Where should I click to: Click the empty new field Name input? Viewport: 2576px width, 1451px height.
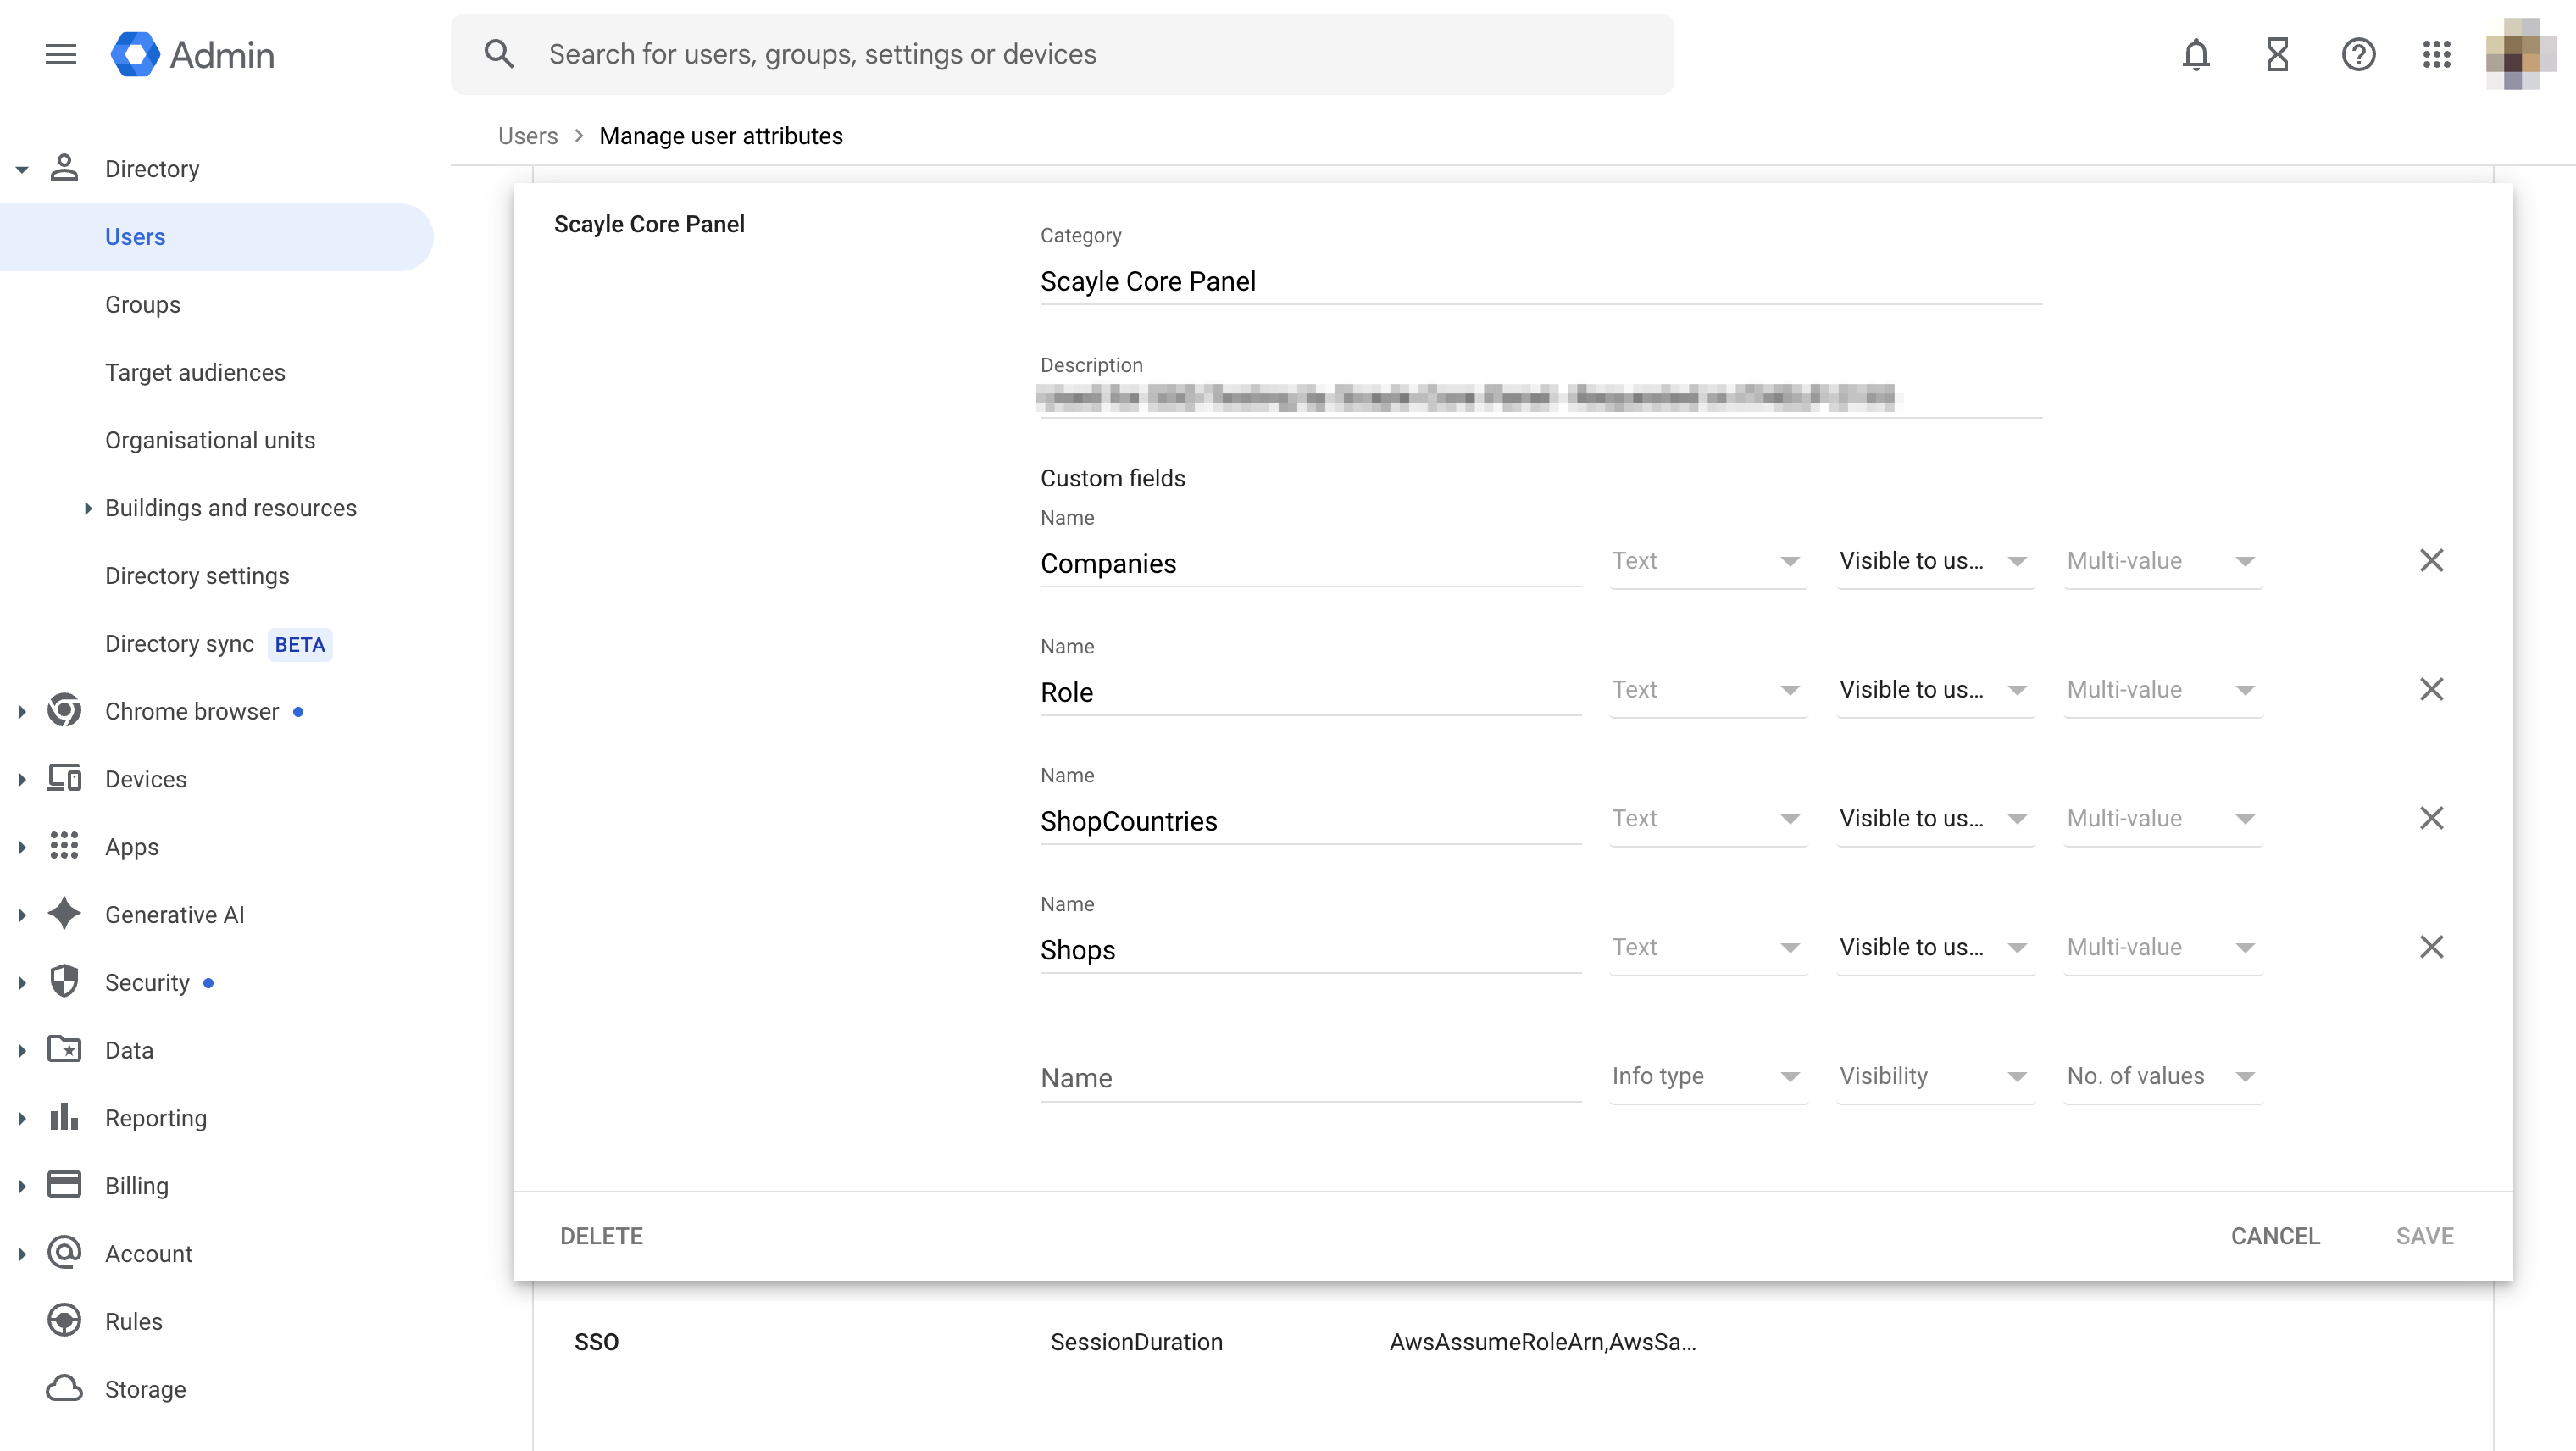(1310, 1078)
